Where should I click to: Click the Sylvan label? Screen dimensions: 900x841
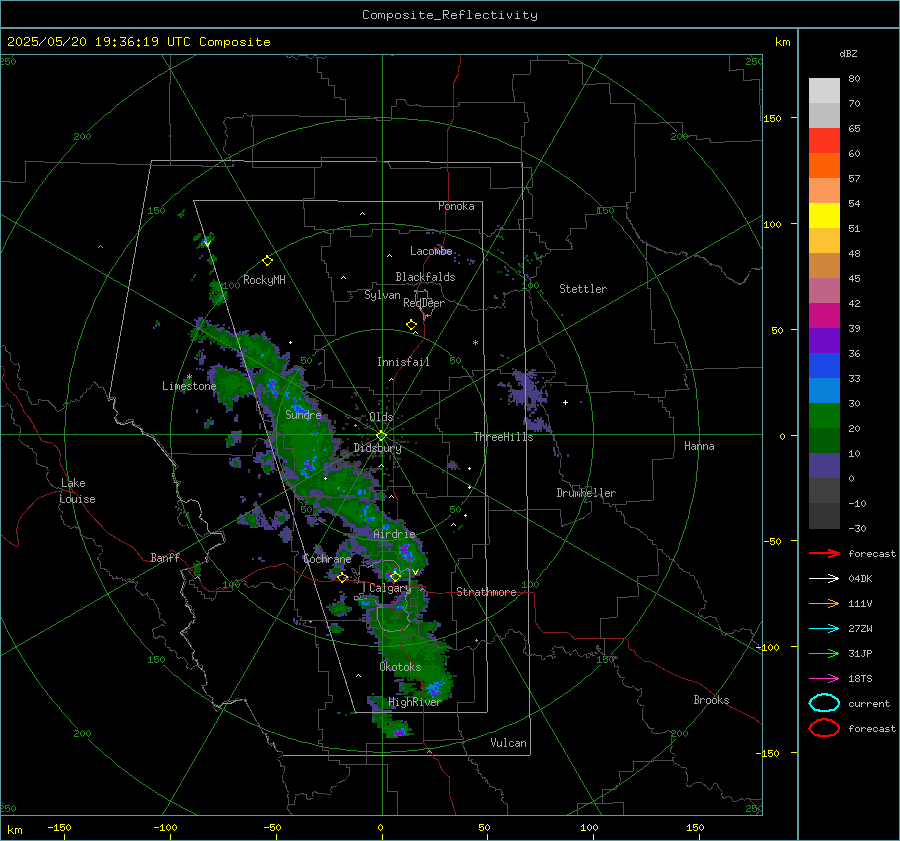pos(382,295)
